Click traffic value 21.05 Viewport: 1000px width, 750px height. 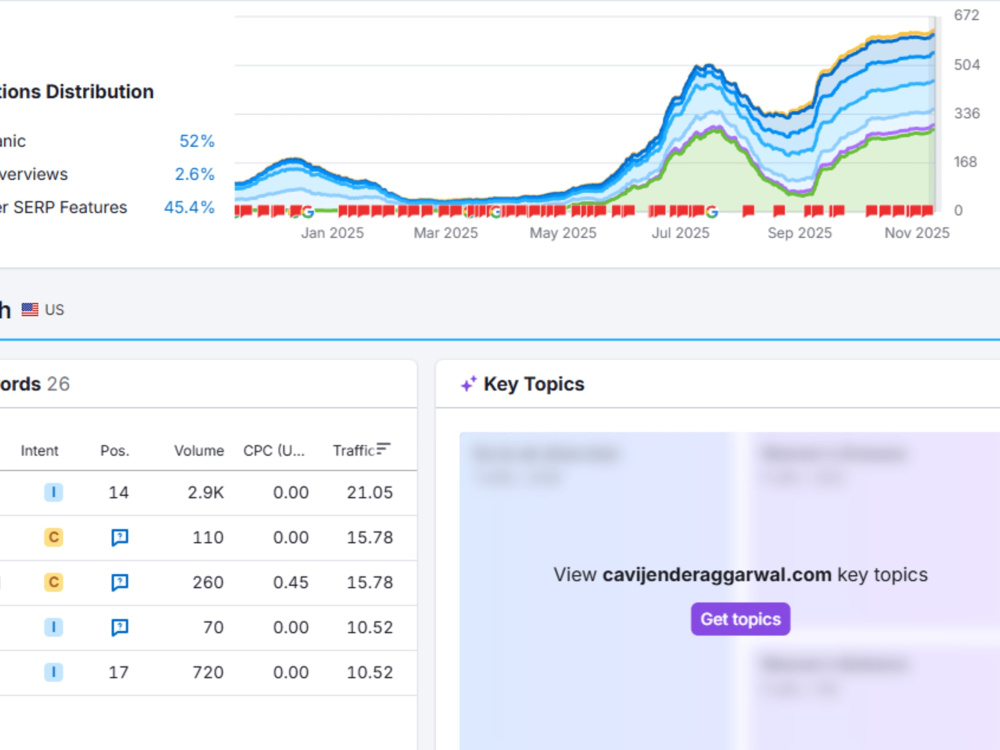(370, 492)
